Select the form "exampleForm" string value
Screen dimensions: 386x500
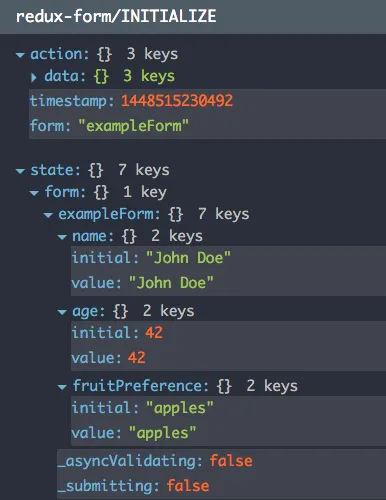(x=133, y=126)
